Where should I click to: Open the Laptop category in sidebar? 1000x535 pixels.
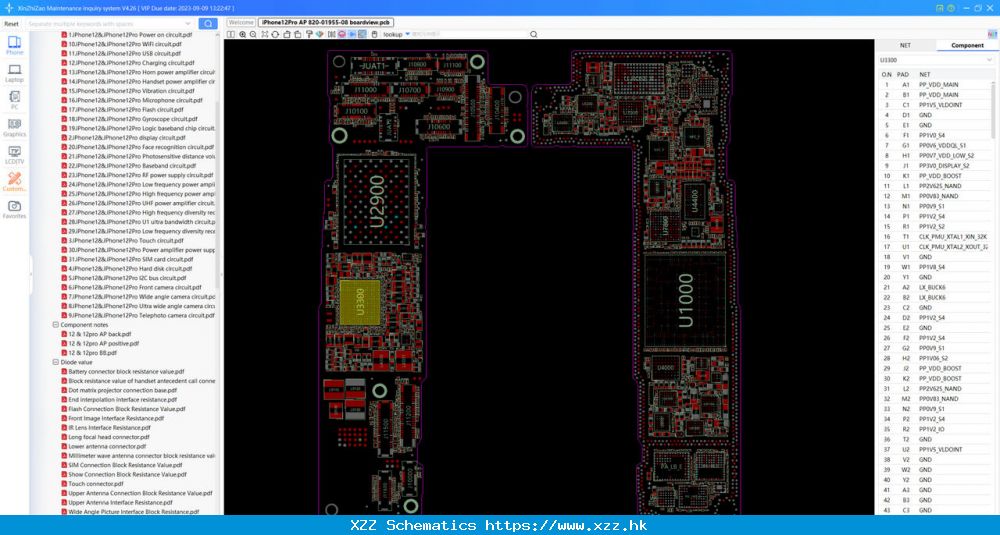[14, 73]
